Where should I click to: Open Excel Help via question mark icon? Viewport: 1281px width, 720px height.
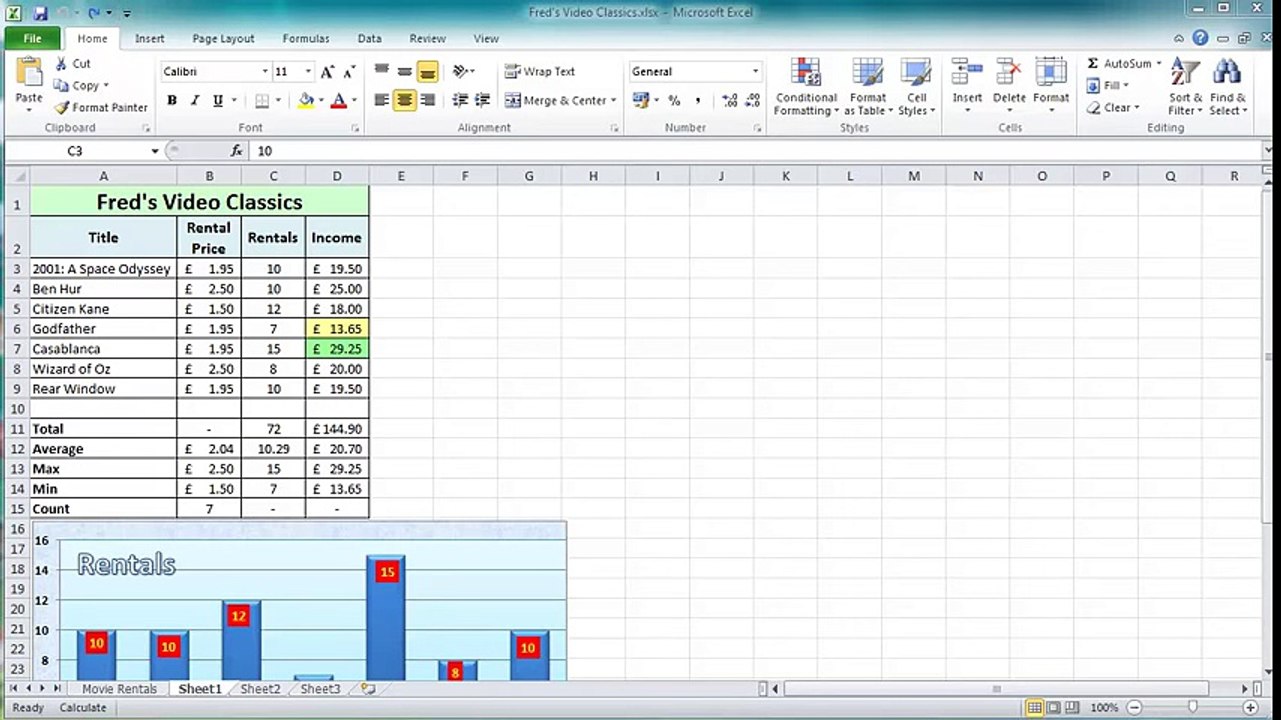click(1200, 38)
